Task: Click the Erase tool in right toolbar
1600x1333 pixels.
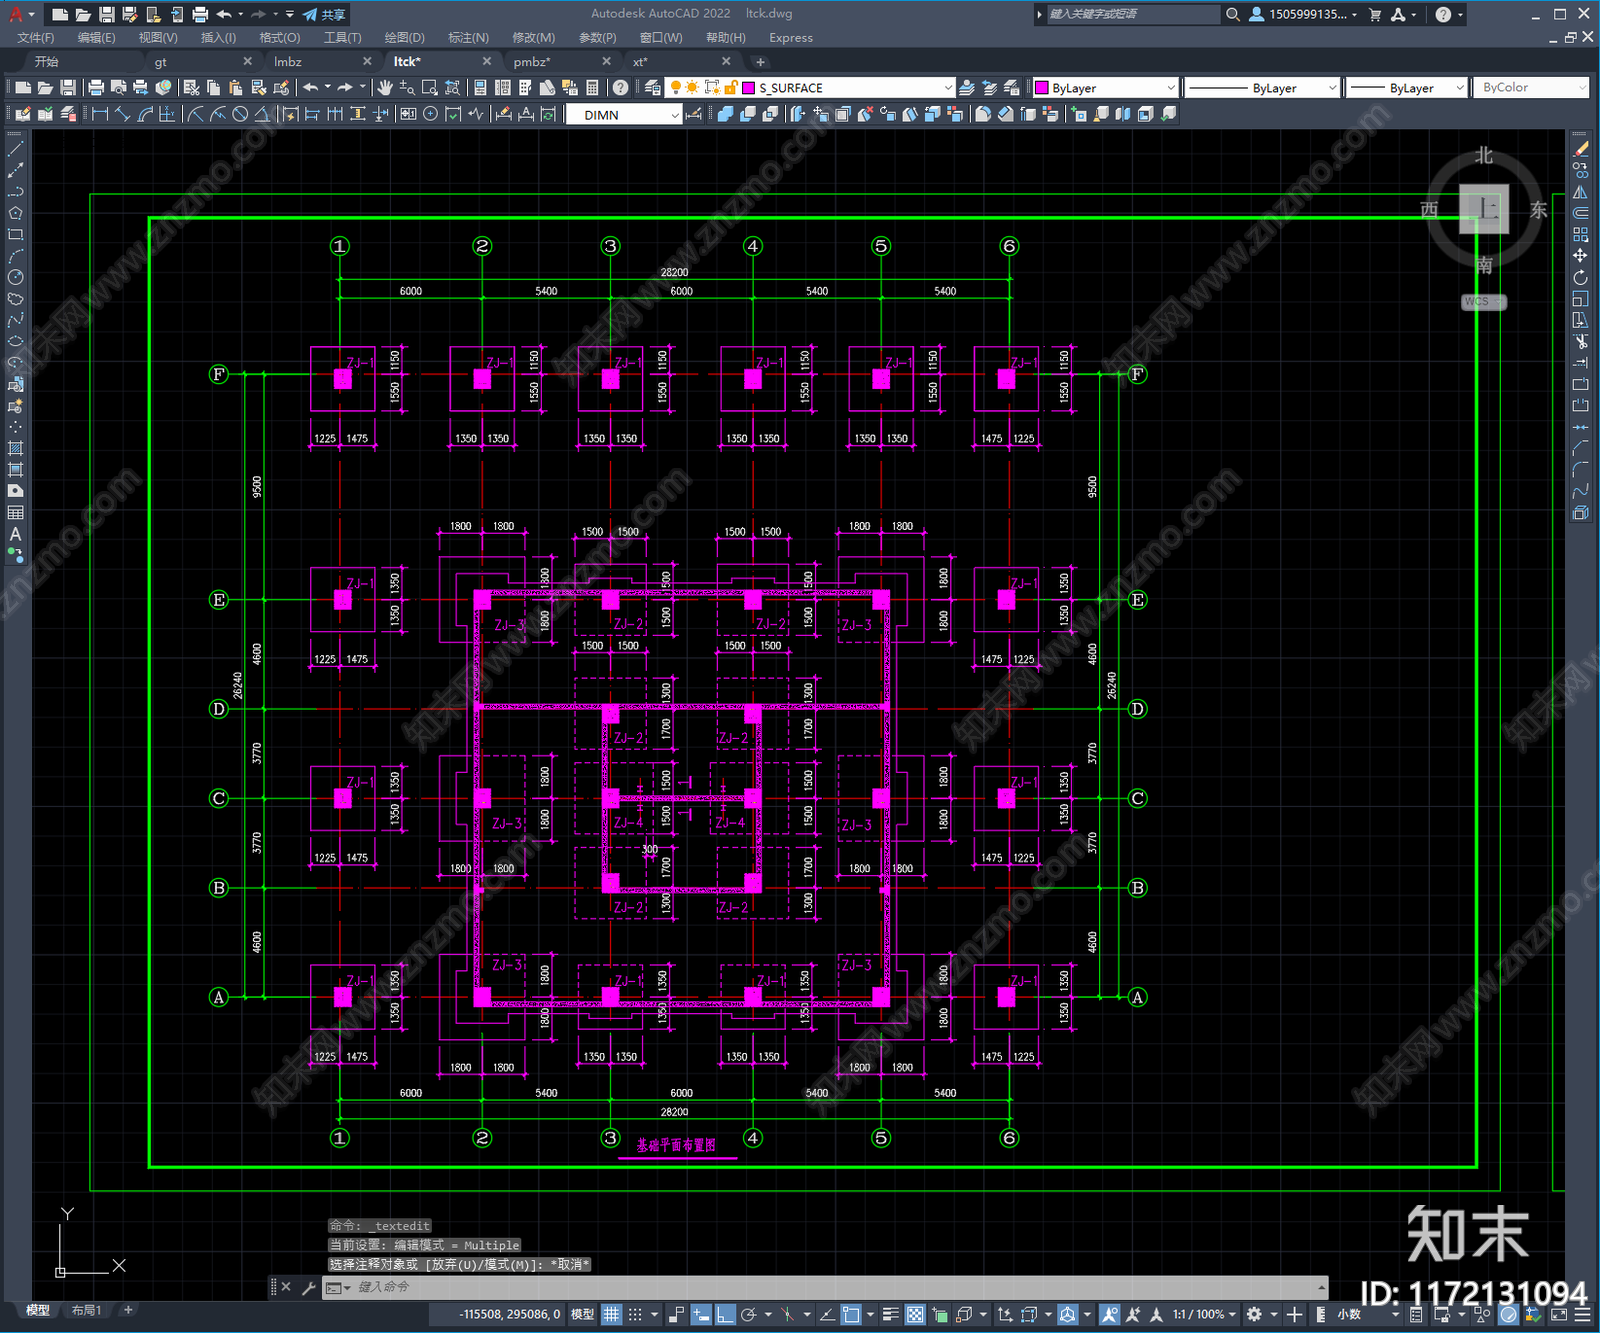Action: (x=1580, y=149)
